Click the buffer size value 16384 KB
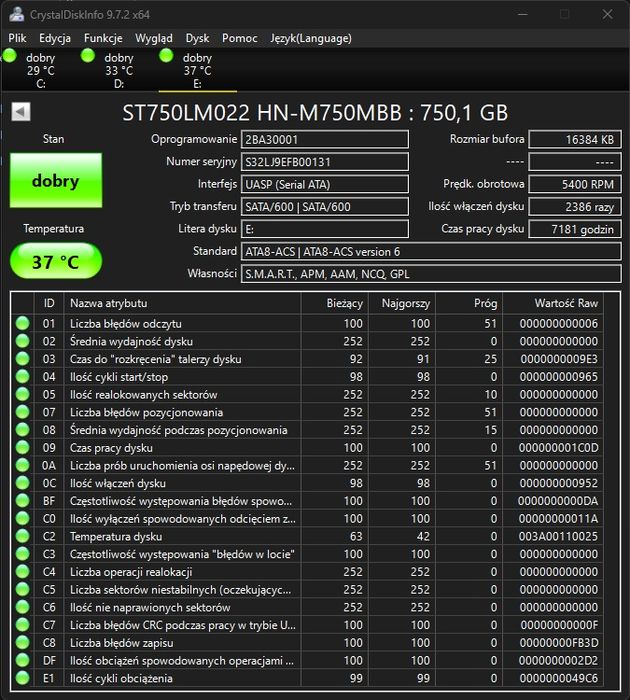This screenshot has height=700, width=630. 575,139
